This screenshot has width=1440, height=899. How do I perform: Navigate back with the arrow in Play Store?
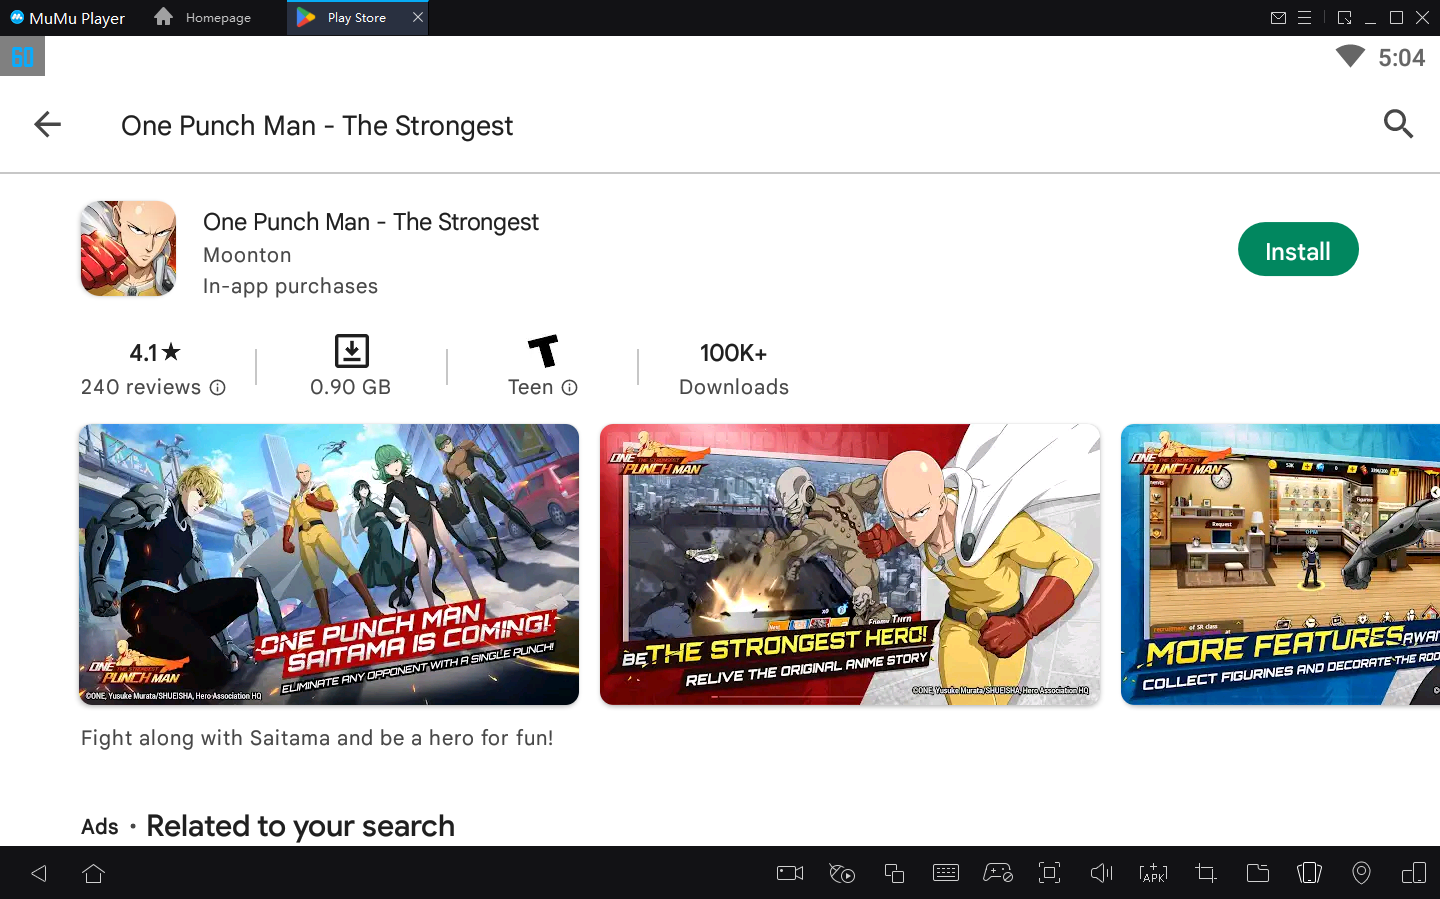pos(47,124)
